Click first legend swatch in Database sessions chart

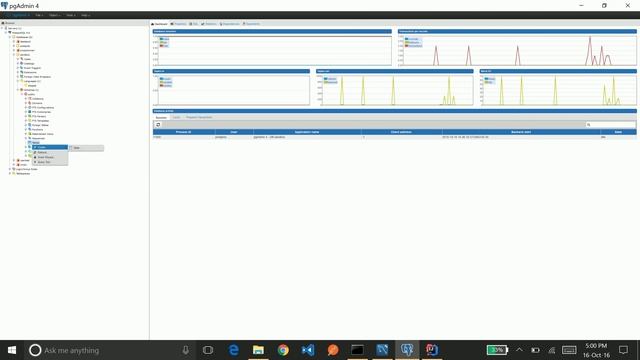click(162, 39)
